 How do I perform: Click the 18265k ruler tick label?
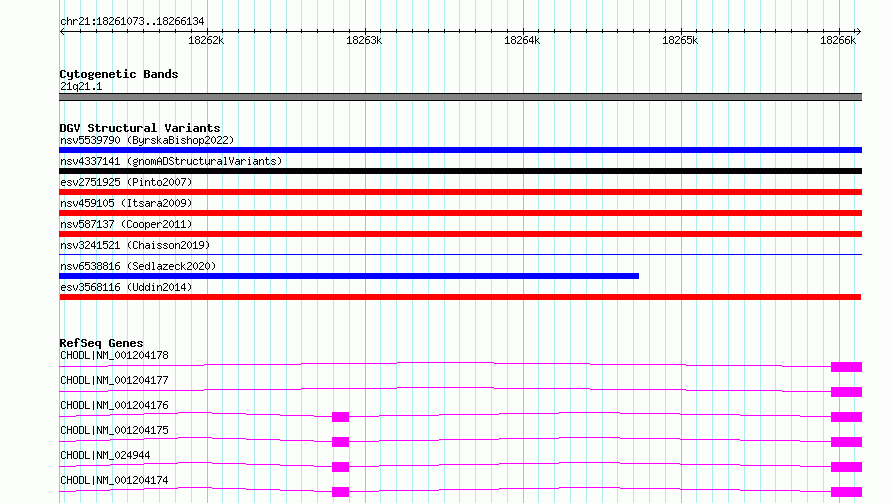tap(680, 40)
